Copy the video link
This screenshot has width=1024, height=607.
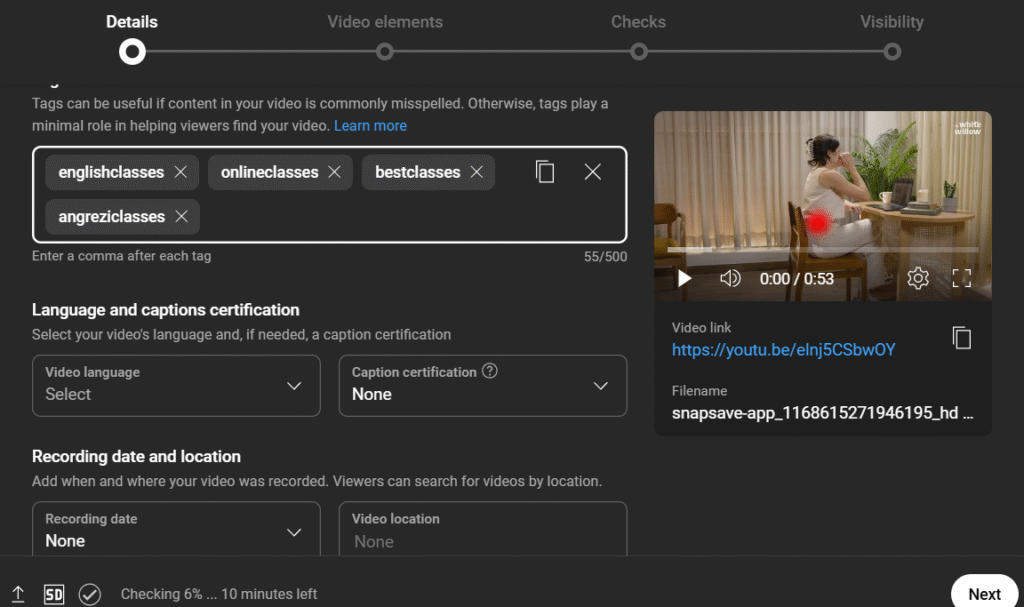[x=962, y=338]
